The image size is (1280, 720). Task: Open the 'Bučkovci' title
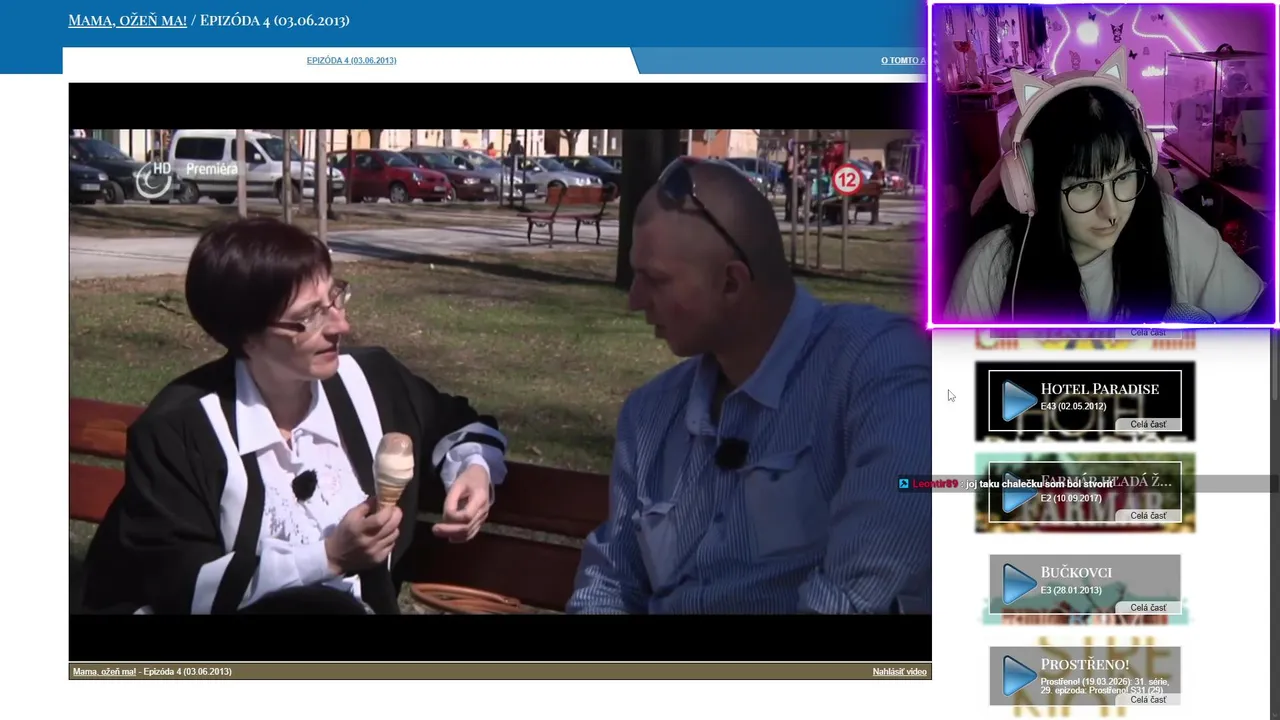(x=1076, y=573)
